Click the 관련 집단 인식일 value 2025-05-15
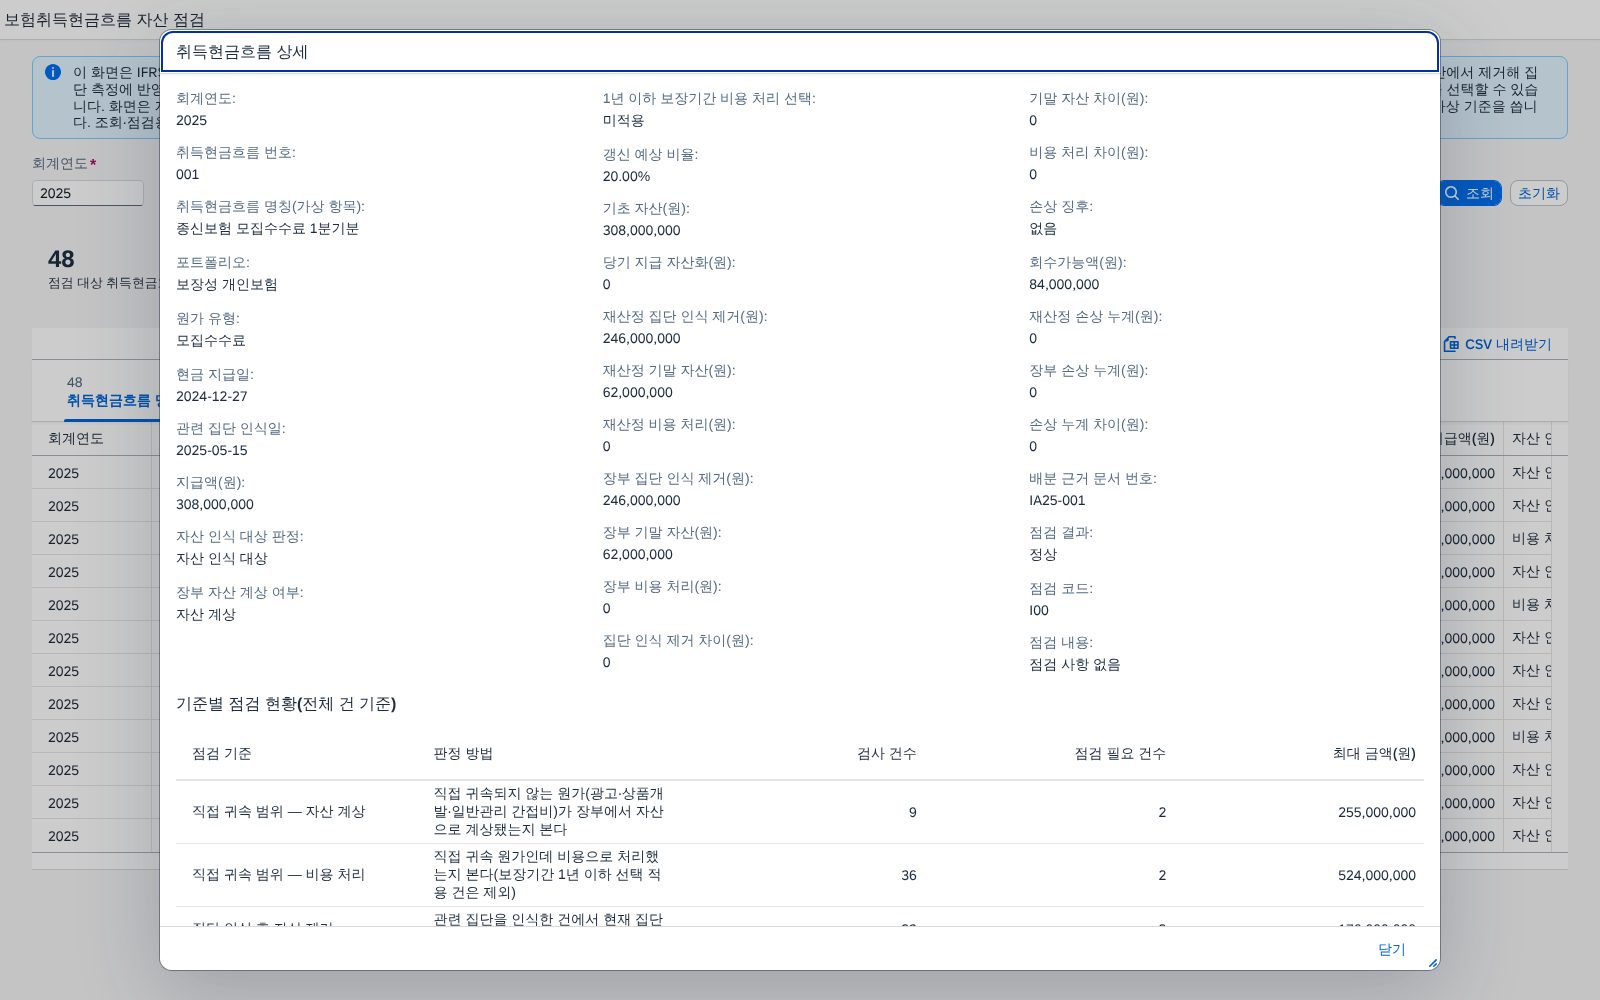This screenshot has height=1000, width=1600. (x=212, y=450)
